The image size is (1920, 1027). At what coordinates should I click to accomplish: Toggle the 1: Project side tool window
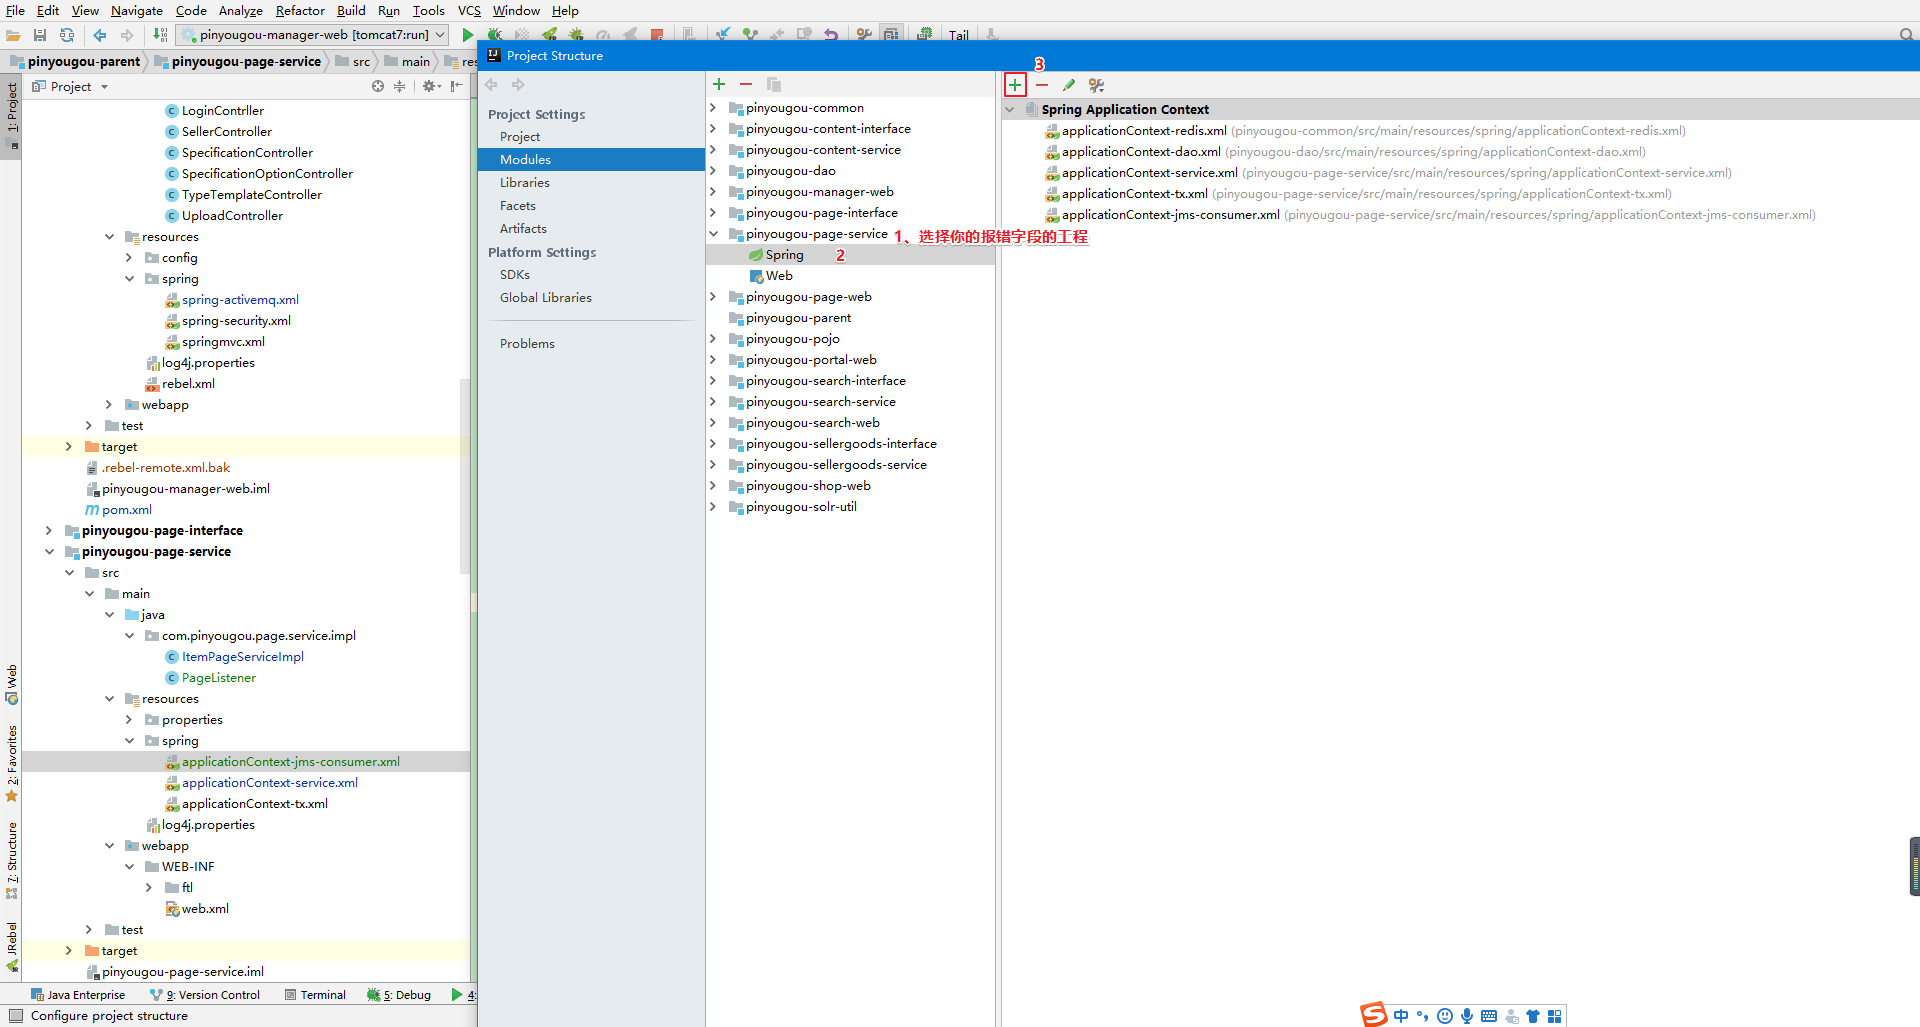[x=11, y=115]
